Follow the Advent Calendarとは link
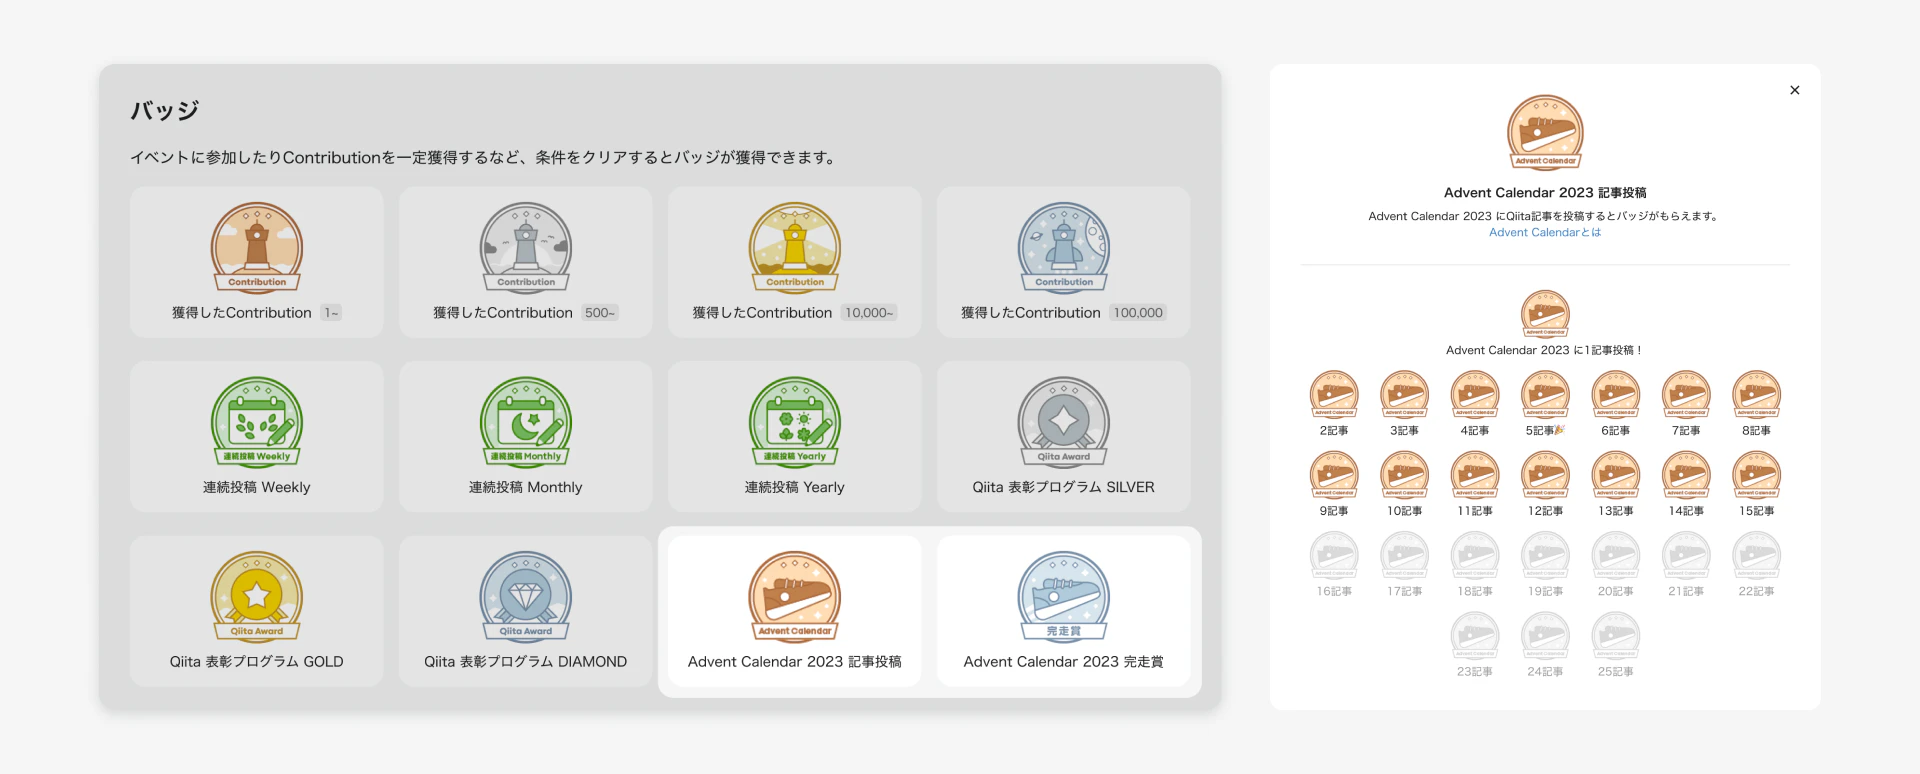Image resolution: width=1920 pixels, height=774 pixels. coord(1545,232)
